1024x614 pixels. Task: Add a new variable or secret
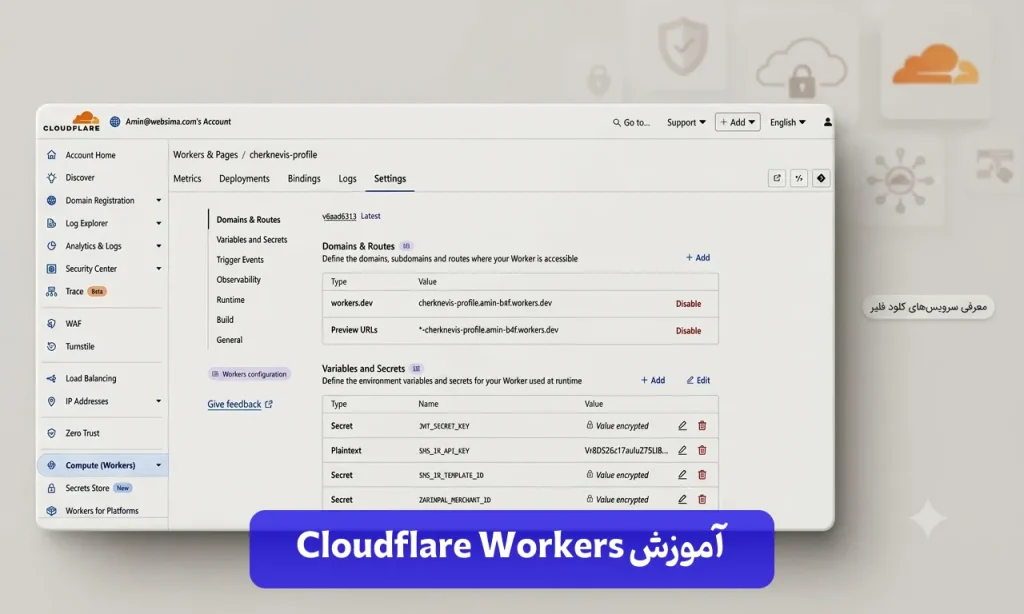652,380
